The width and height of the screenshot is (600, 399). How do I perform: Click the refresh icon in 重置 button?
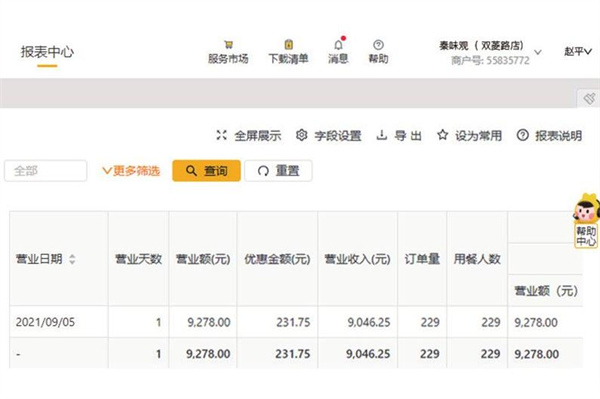263,171
